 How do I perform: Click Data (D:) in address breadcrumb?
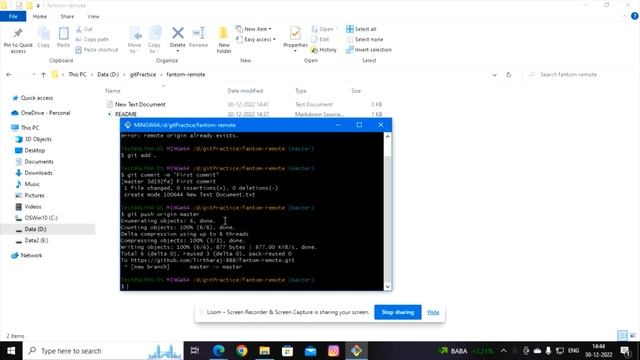click(108, 75)
